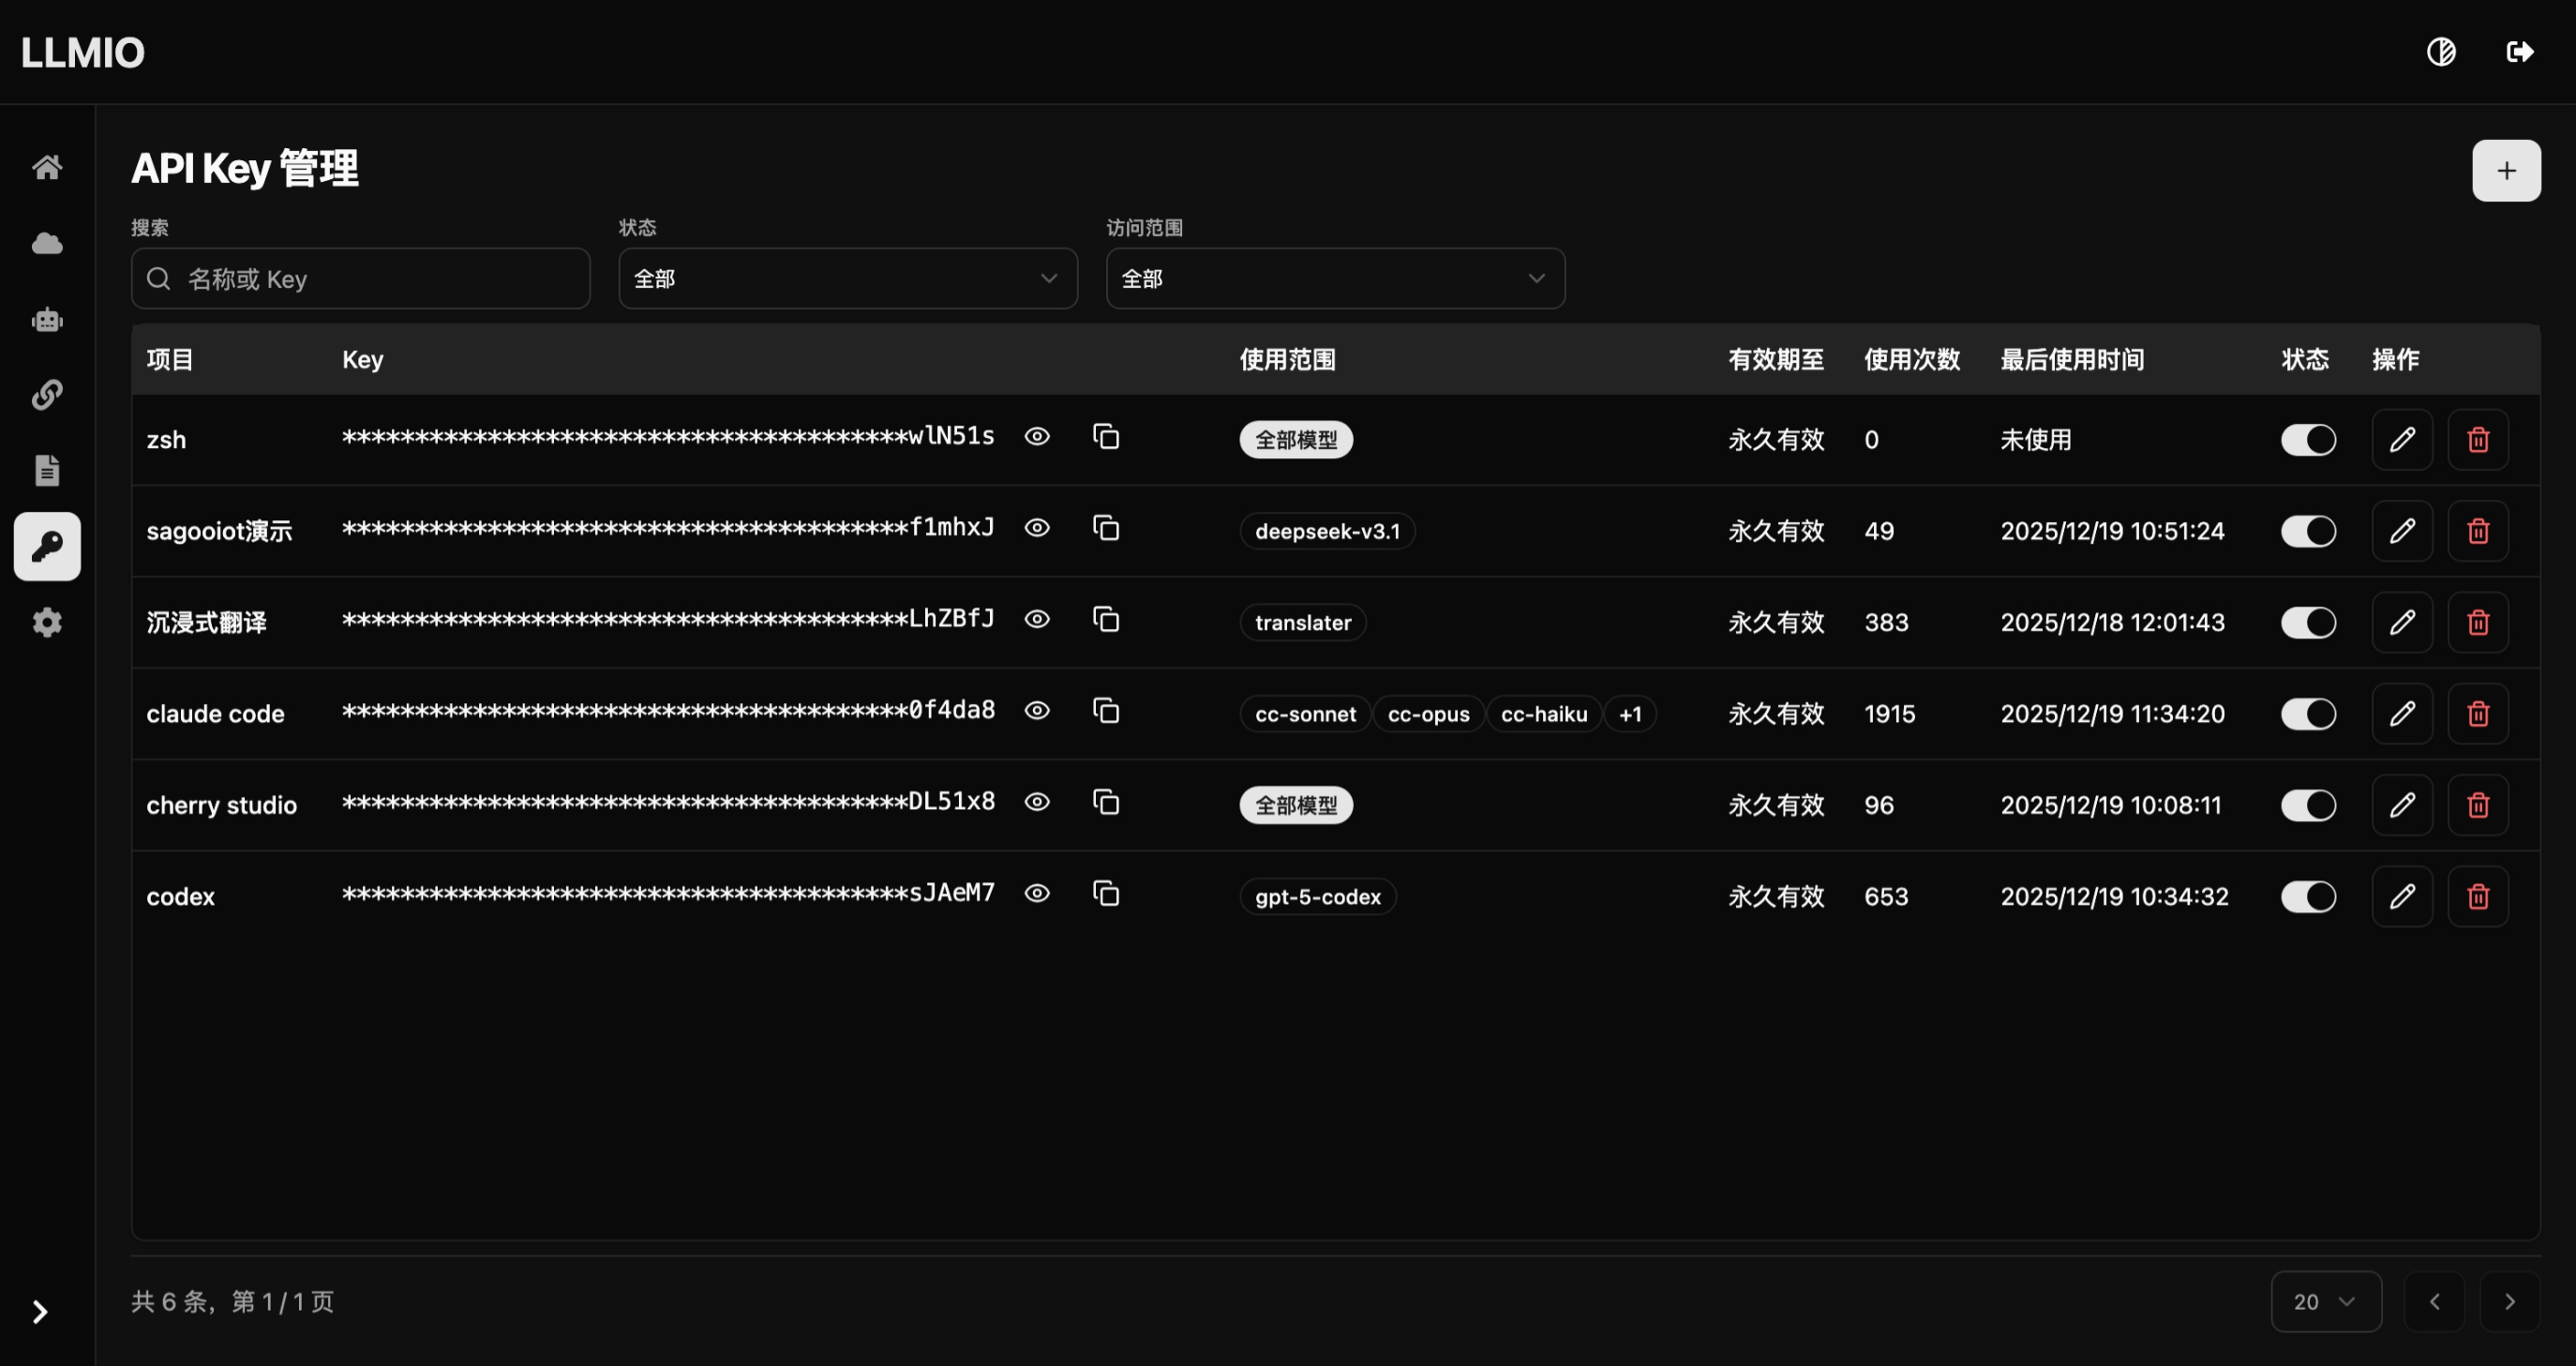Copy the zsh API key

pos(1105,437)
